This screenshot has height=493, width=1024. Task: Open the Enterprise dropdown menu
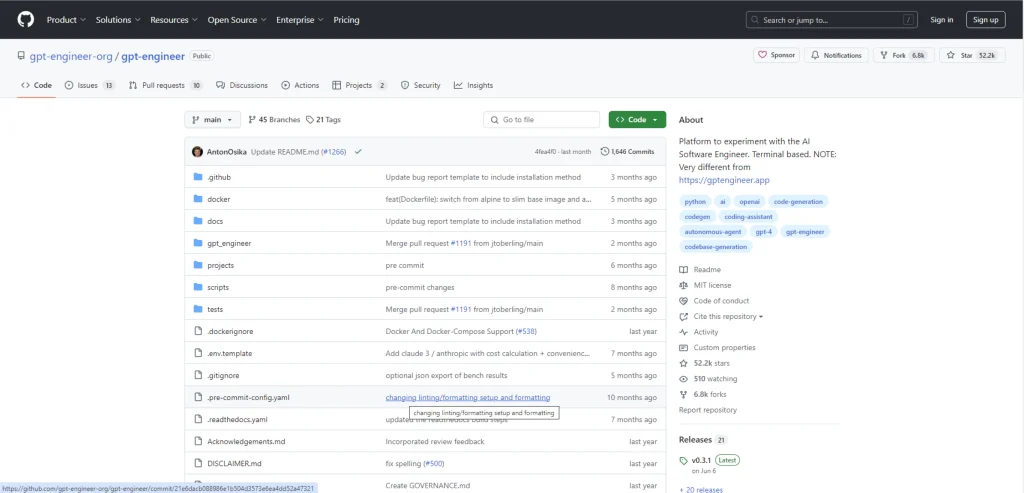tap(300, 20)
